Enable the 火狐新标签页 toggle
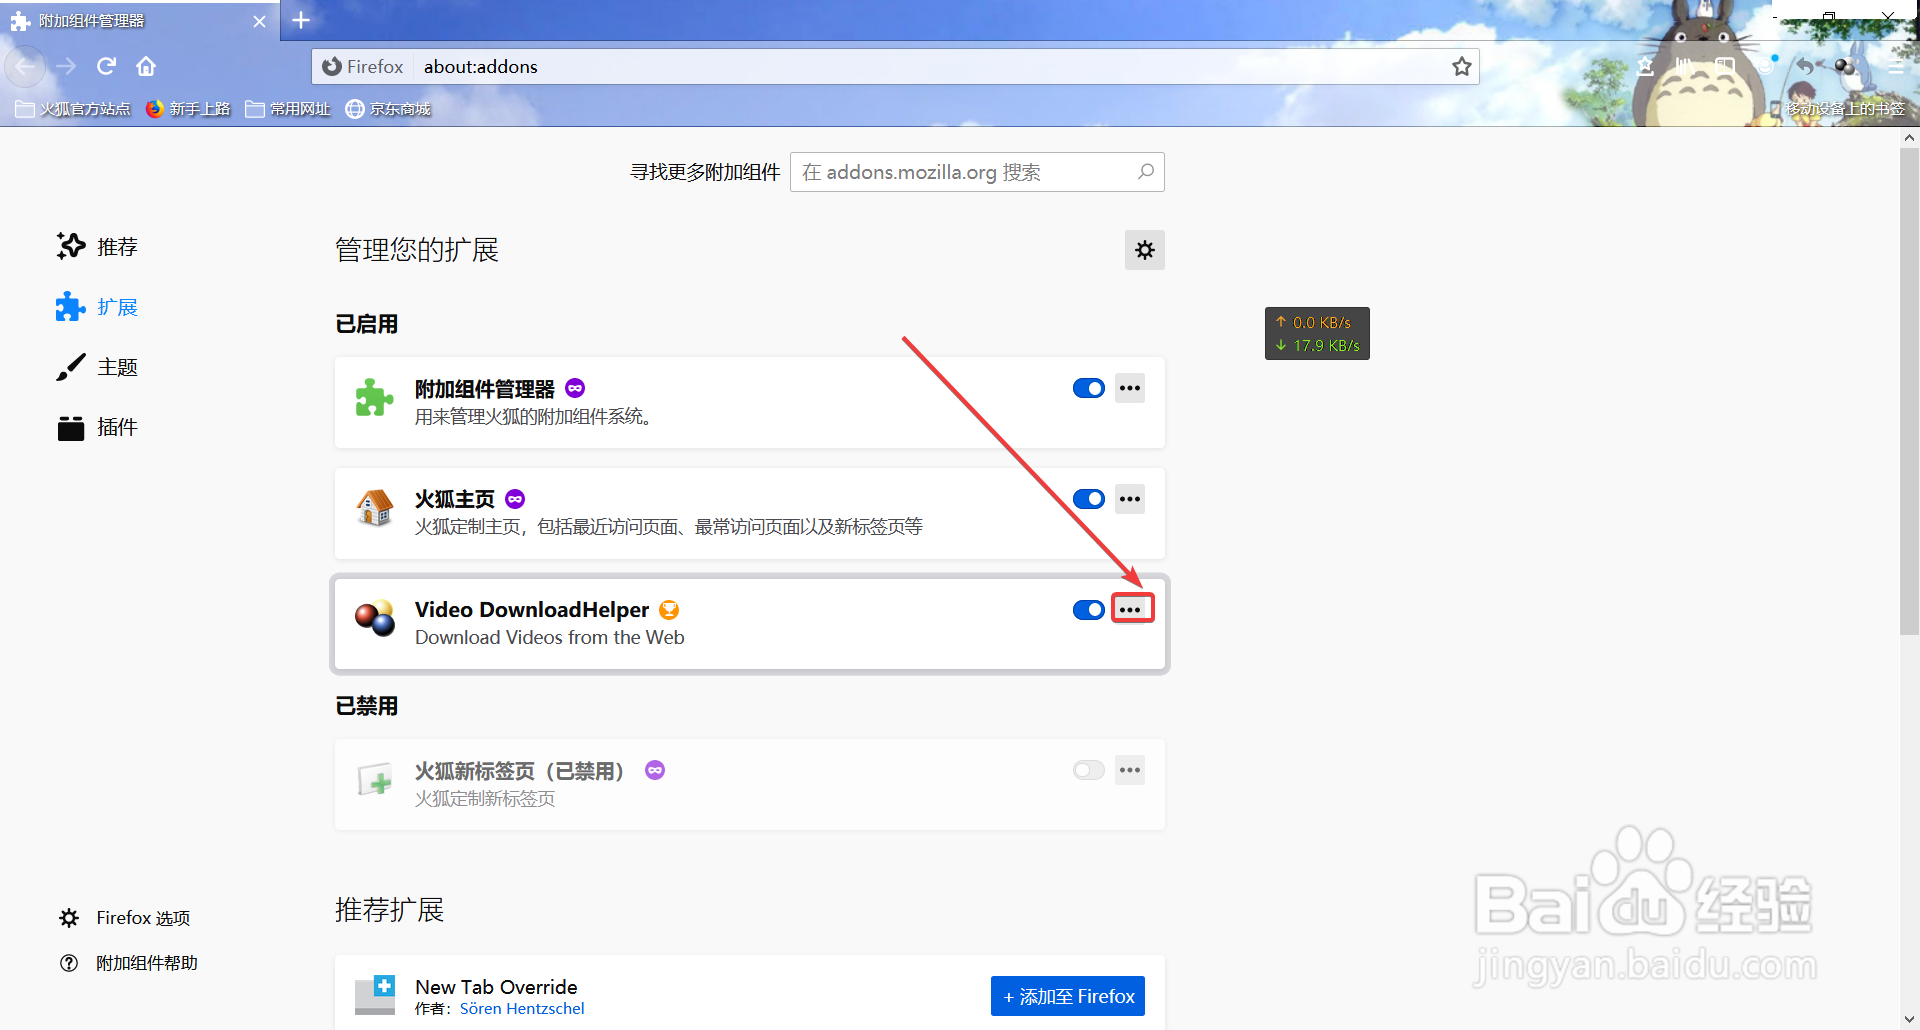This screenshot has width=1920, height=1030. tap(1089, 770)
